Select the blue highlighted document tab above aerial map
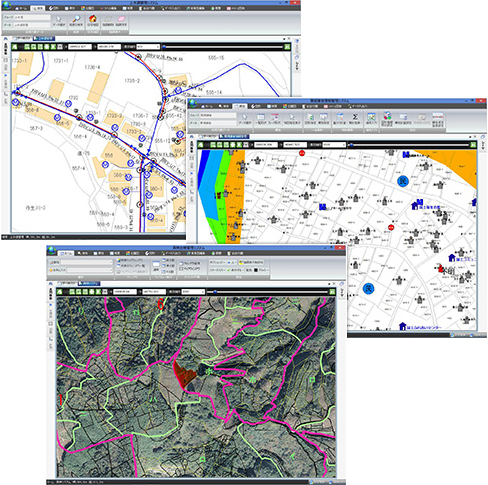Viewport: 488px width, 485px height. coord(89,284)
